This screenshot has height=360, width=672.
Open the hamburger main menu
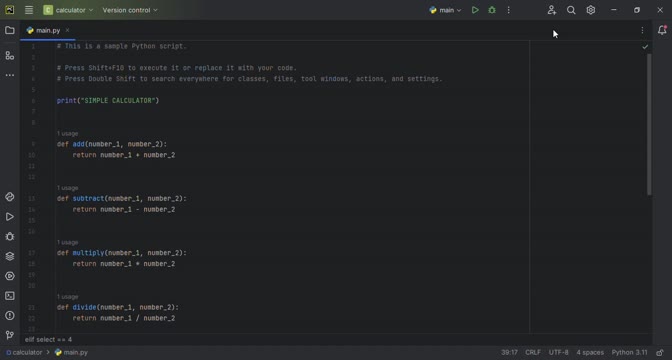(x=29, y=10)
